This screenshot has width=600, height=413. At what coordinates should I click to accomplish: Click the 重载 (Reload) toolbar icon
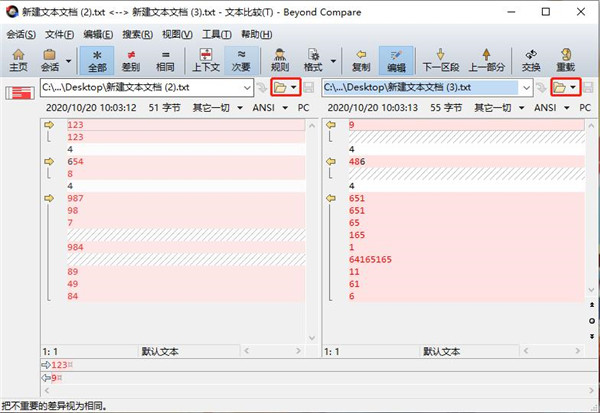tap(566, 60)
